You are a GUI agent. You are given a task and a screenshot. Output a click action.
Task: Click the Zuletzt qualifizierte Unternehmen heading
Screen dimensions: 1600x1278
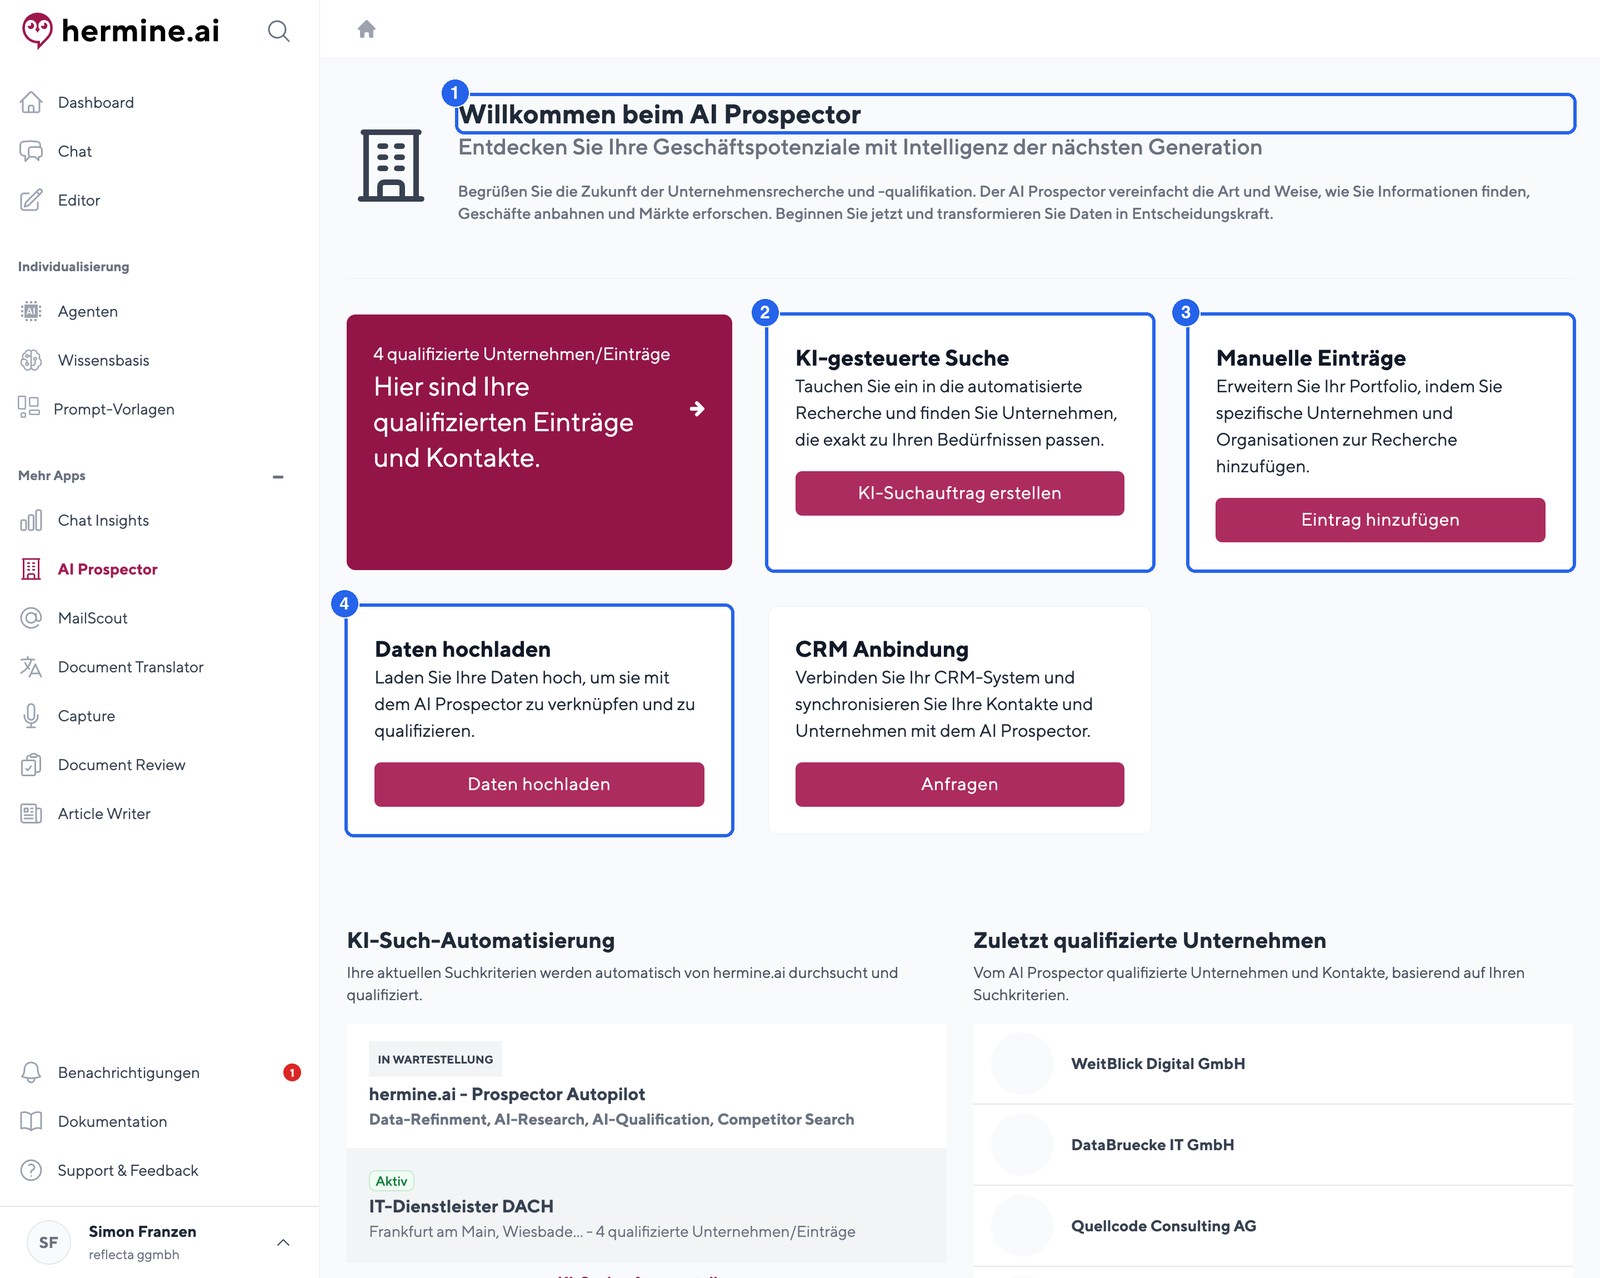point(1150,941)
